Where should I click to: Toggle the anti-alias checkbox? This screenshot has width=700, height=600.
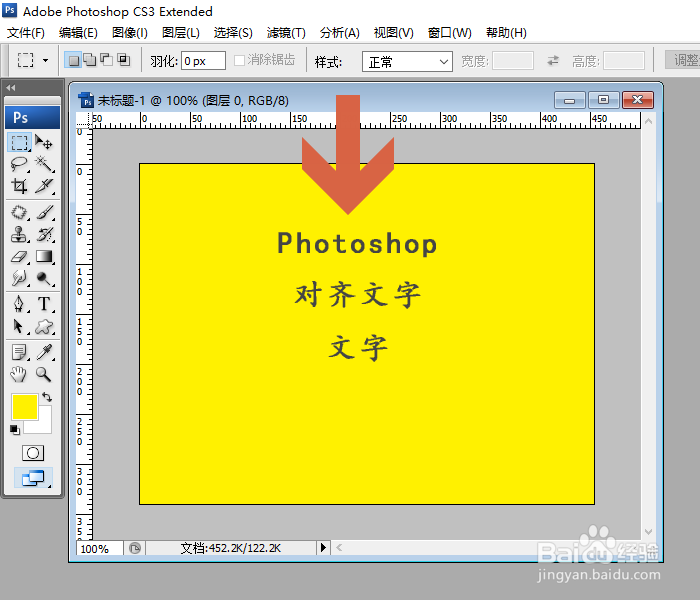[239, 60]
